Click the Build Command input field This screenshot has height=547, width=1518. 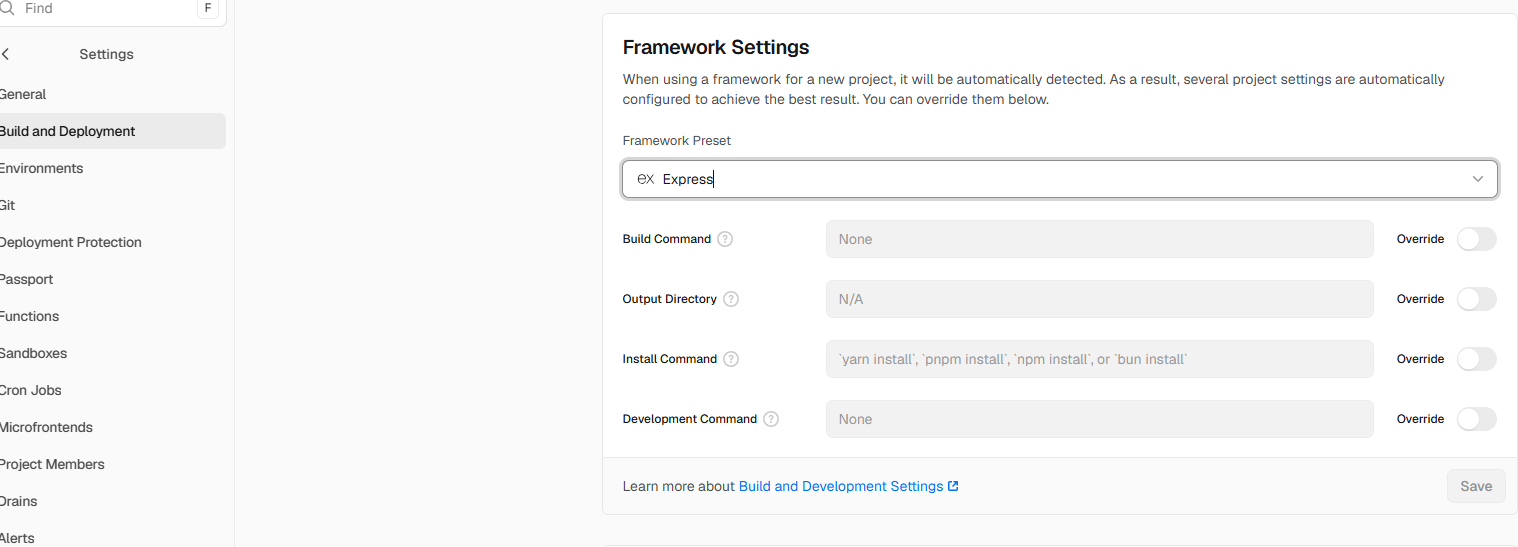(1099, 239)
